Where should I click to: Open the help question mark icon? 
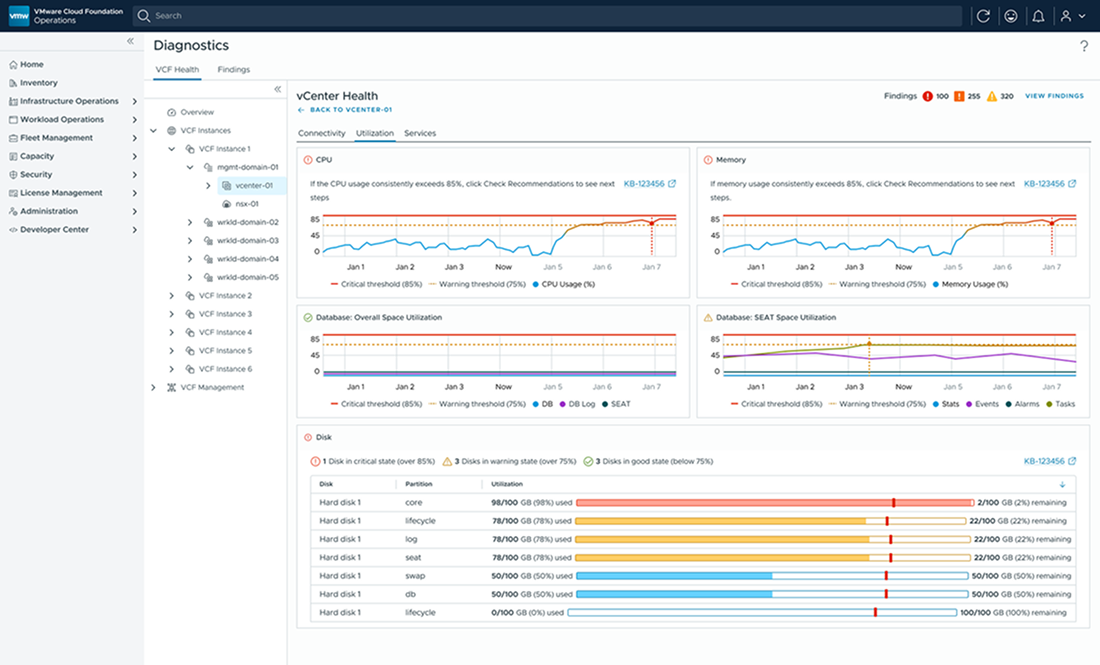[x=1084, y=46]
